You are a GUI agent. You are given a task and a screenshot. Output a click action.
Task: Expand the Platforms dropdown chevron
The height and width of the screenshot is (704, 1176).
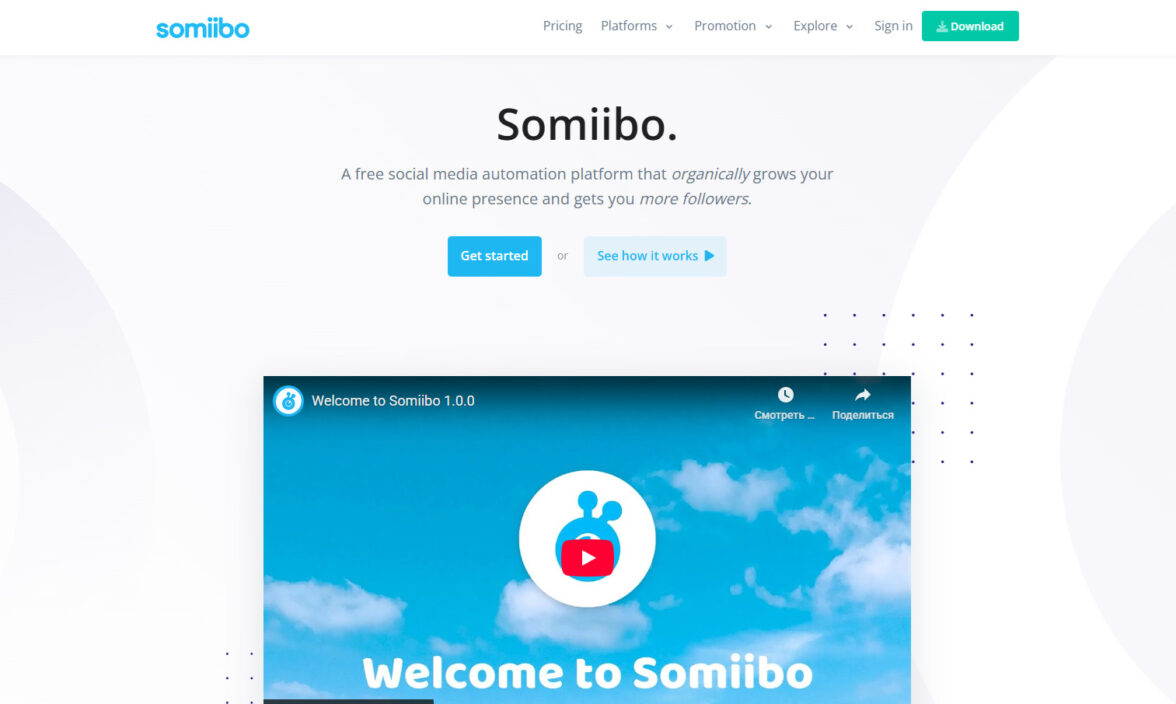pyautogui.click(x=669, y=27)
